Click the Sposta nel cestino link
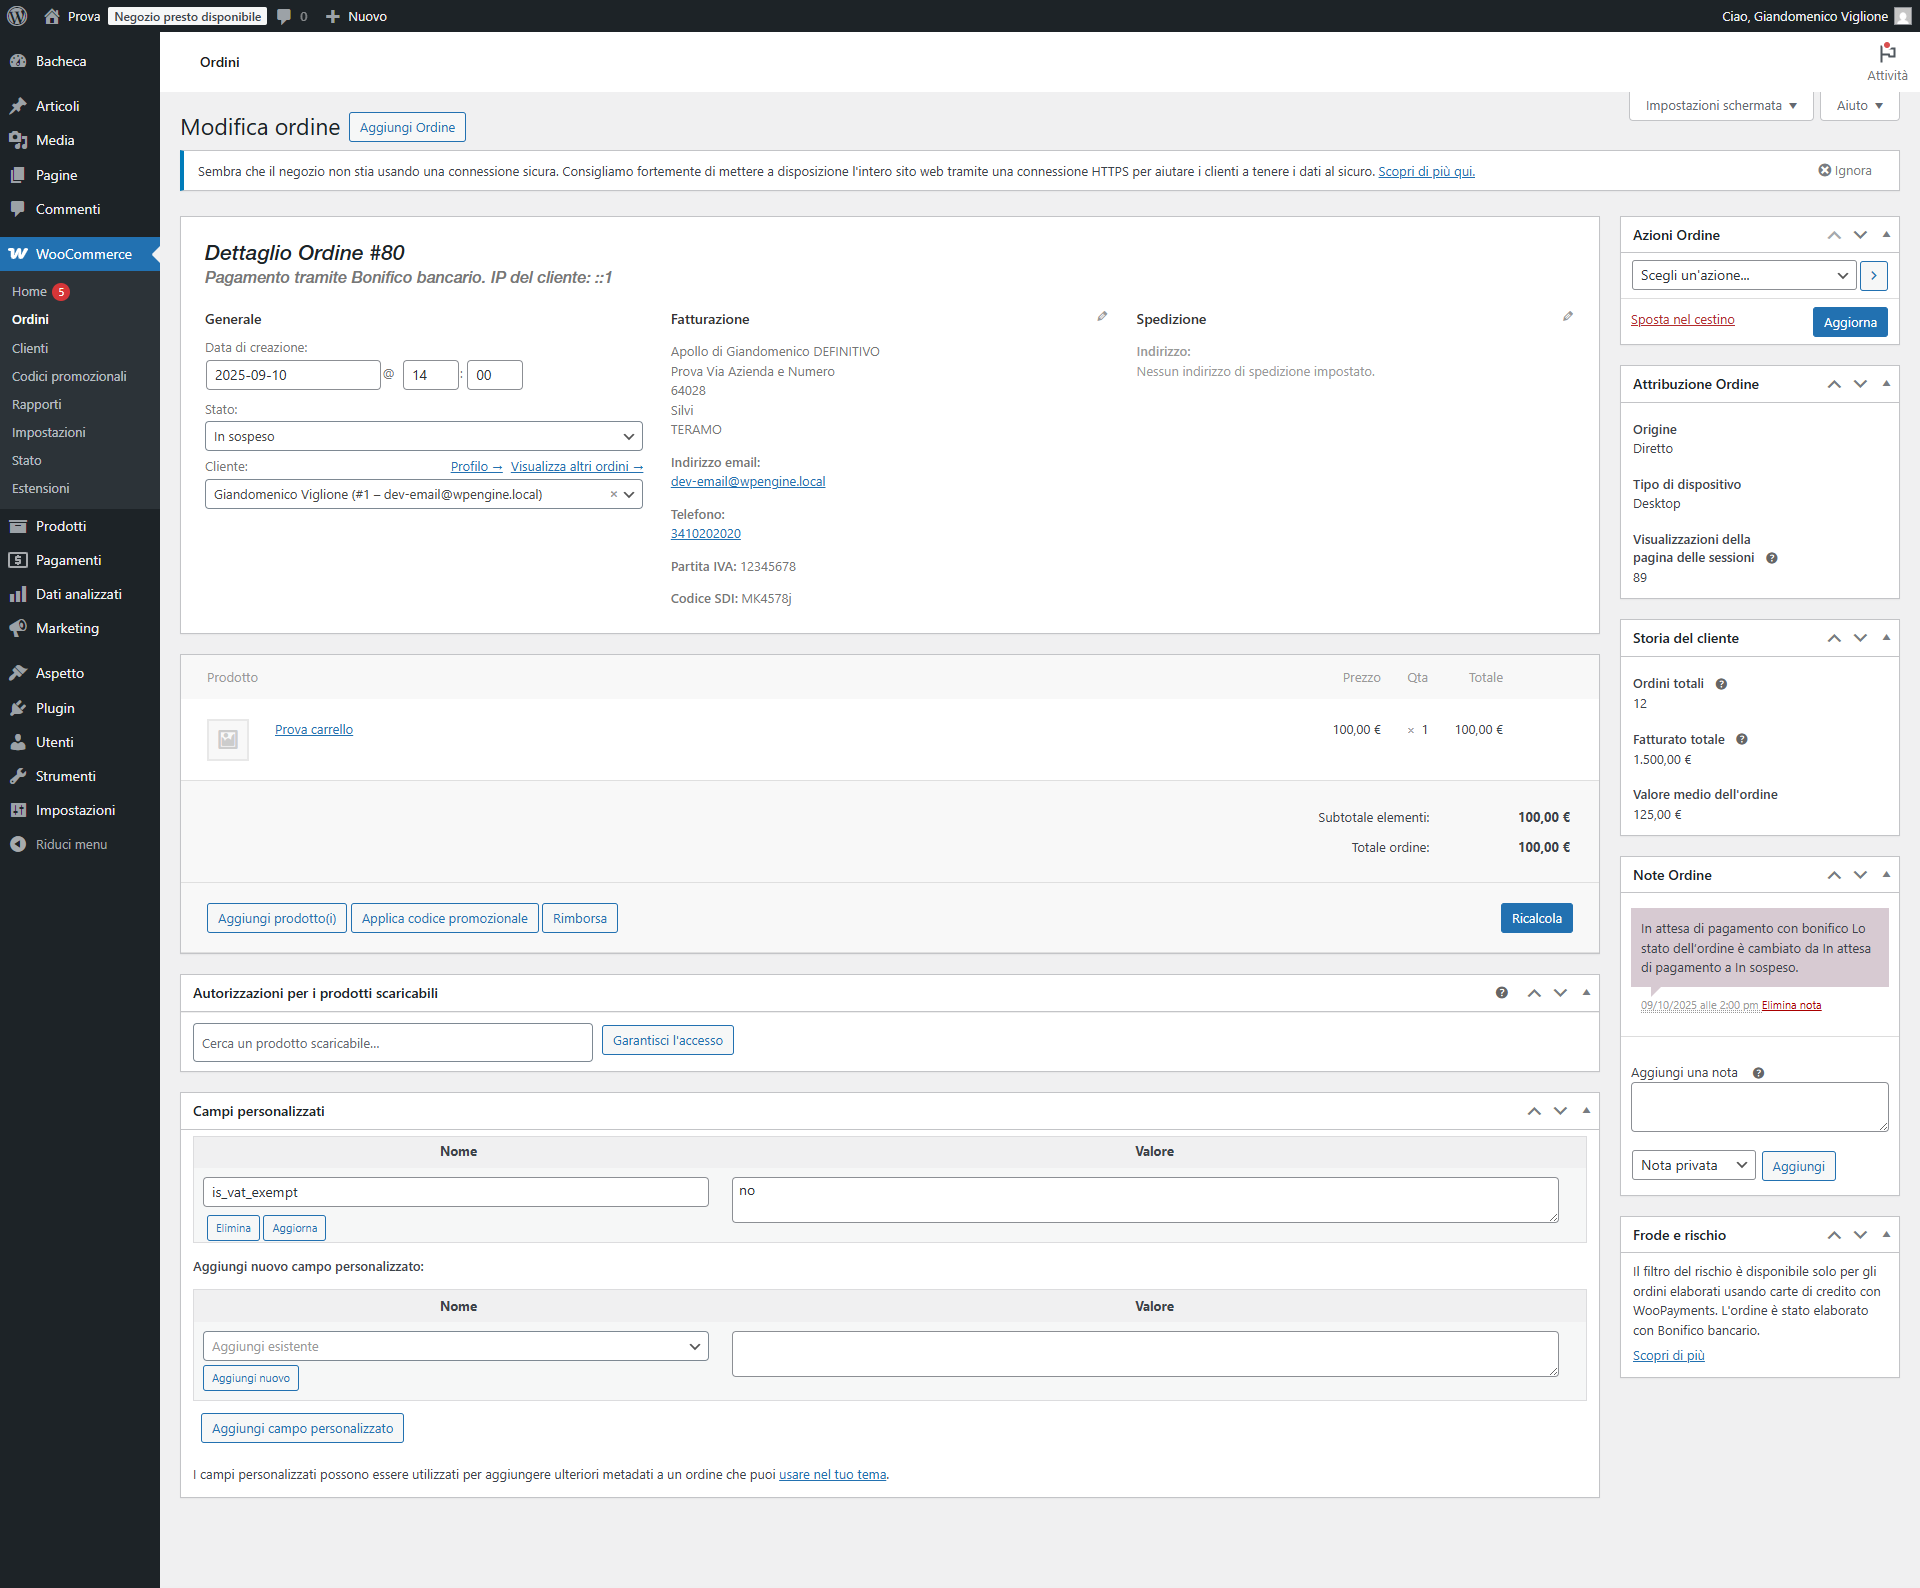The height and width of the screenshot is (1588, 1920). 1682,320
